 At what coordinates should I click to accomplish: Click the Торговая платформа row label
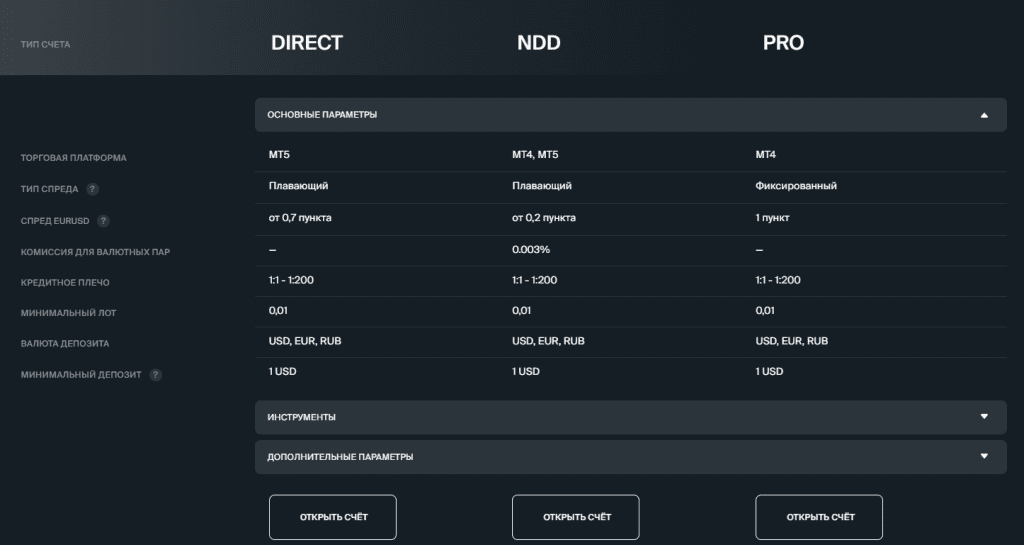coord(73,158)
